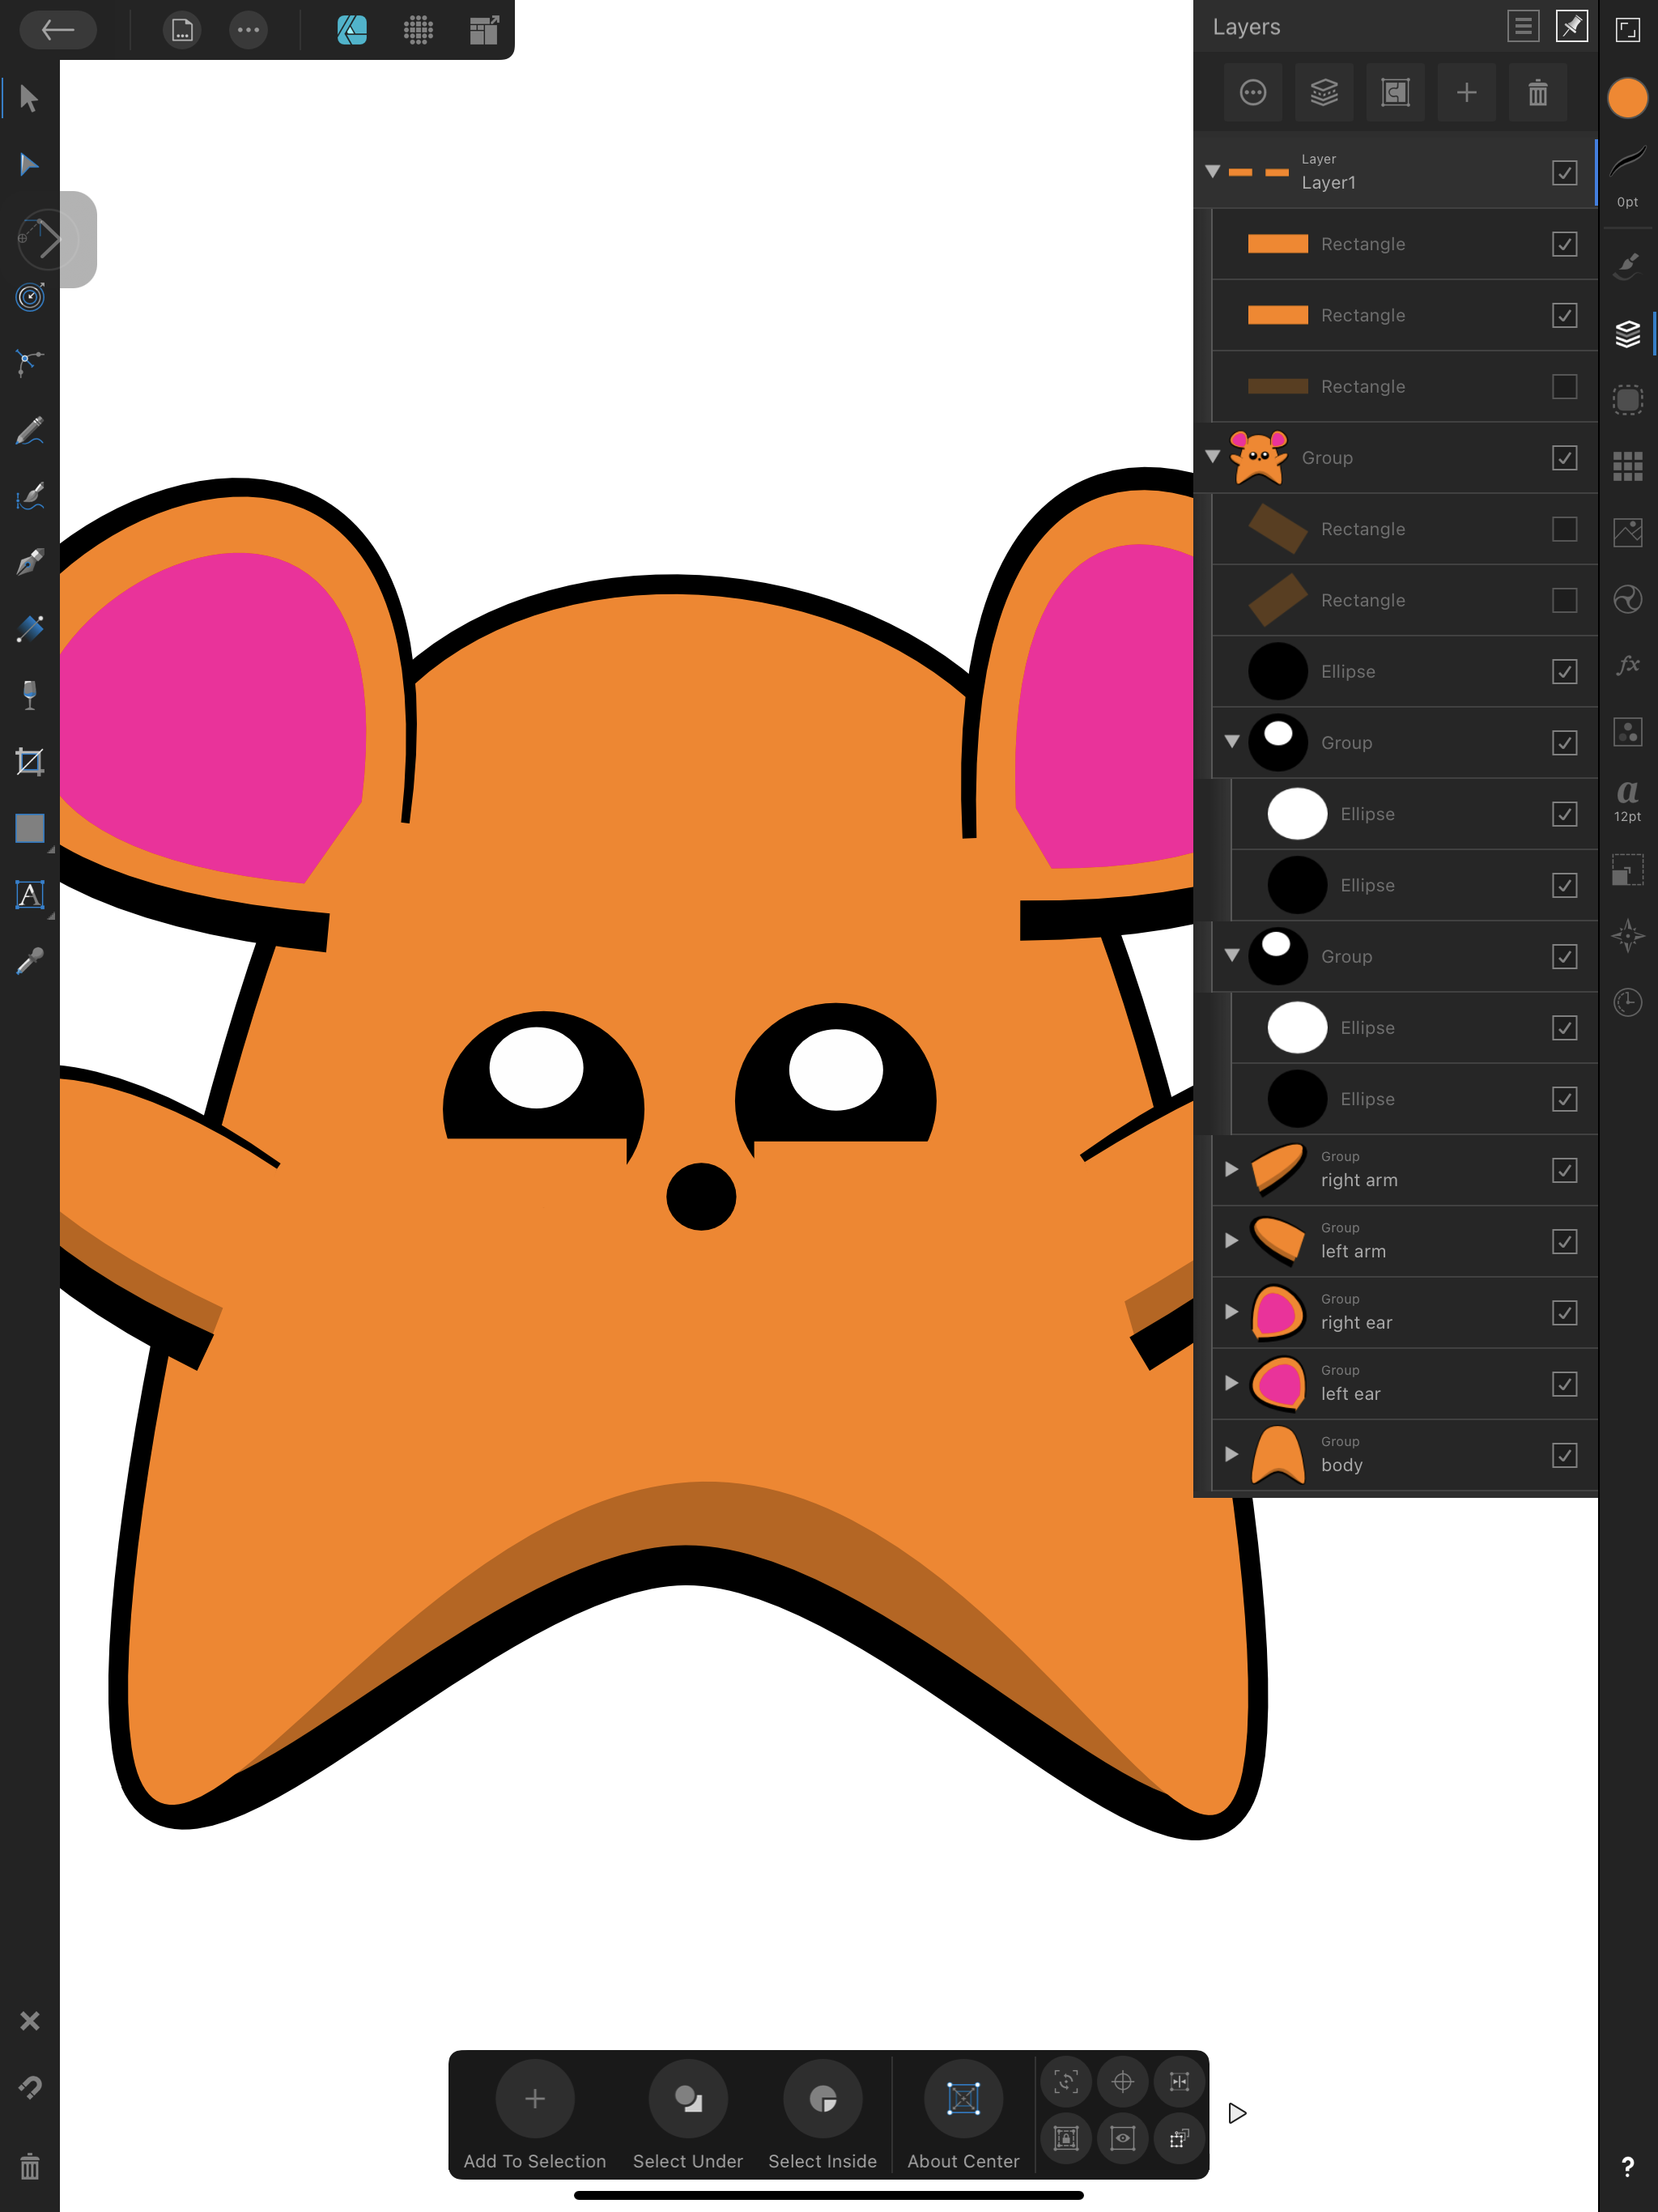This screenshot has height=2212, width=1658.
Task: Open the fx layer effects studio
Action: [x=1627, y=665]
